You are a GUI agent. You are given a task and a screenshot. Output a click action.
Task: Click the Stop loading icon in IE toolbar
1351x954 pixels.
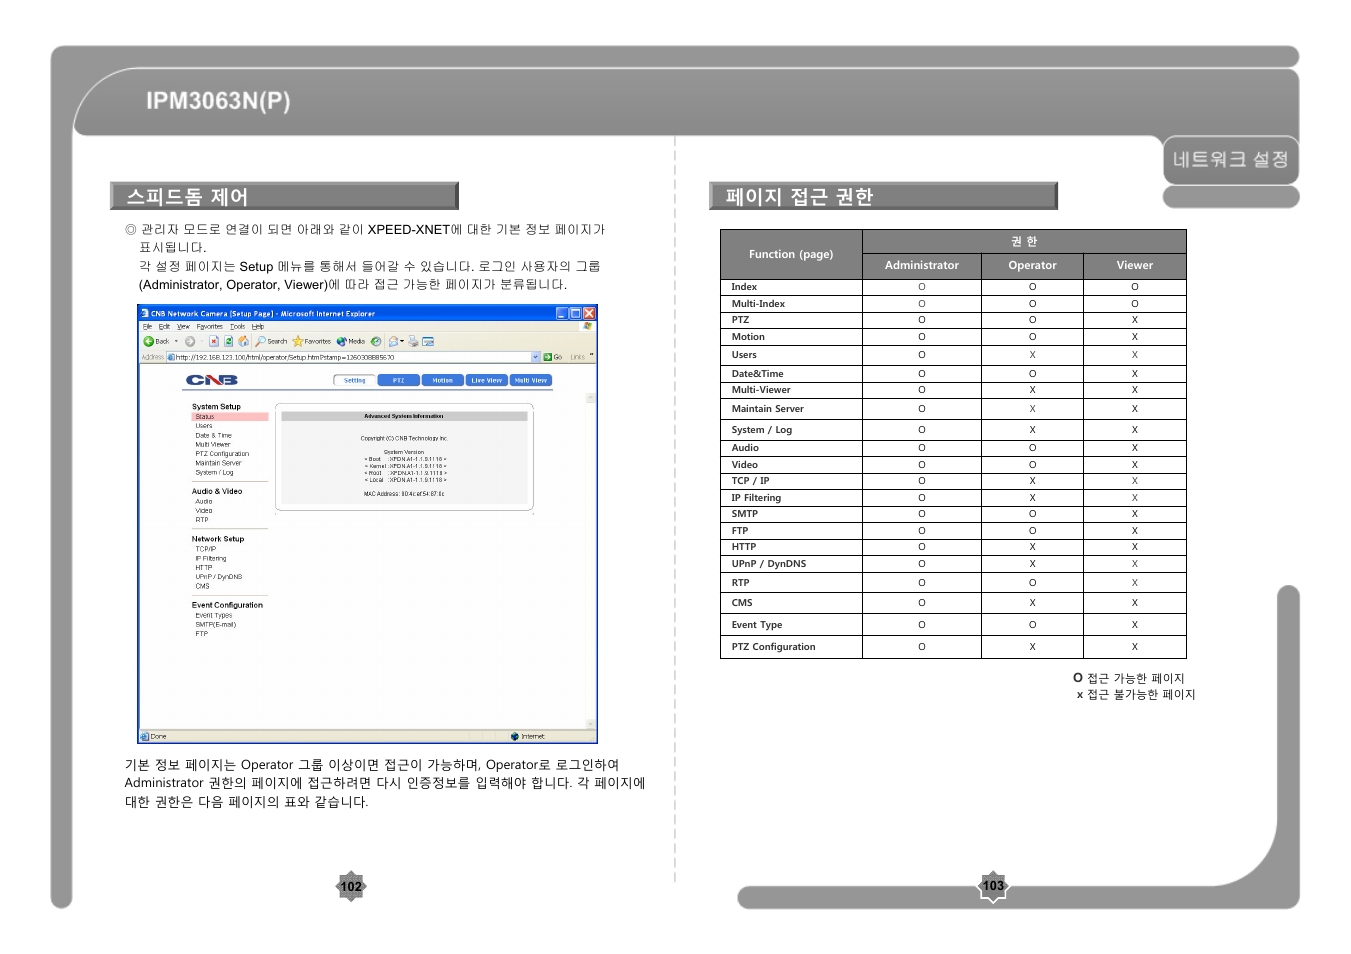click(x=213, y=341)
